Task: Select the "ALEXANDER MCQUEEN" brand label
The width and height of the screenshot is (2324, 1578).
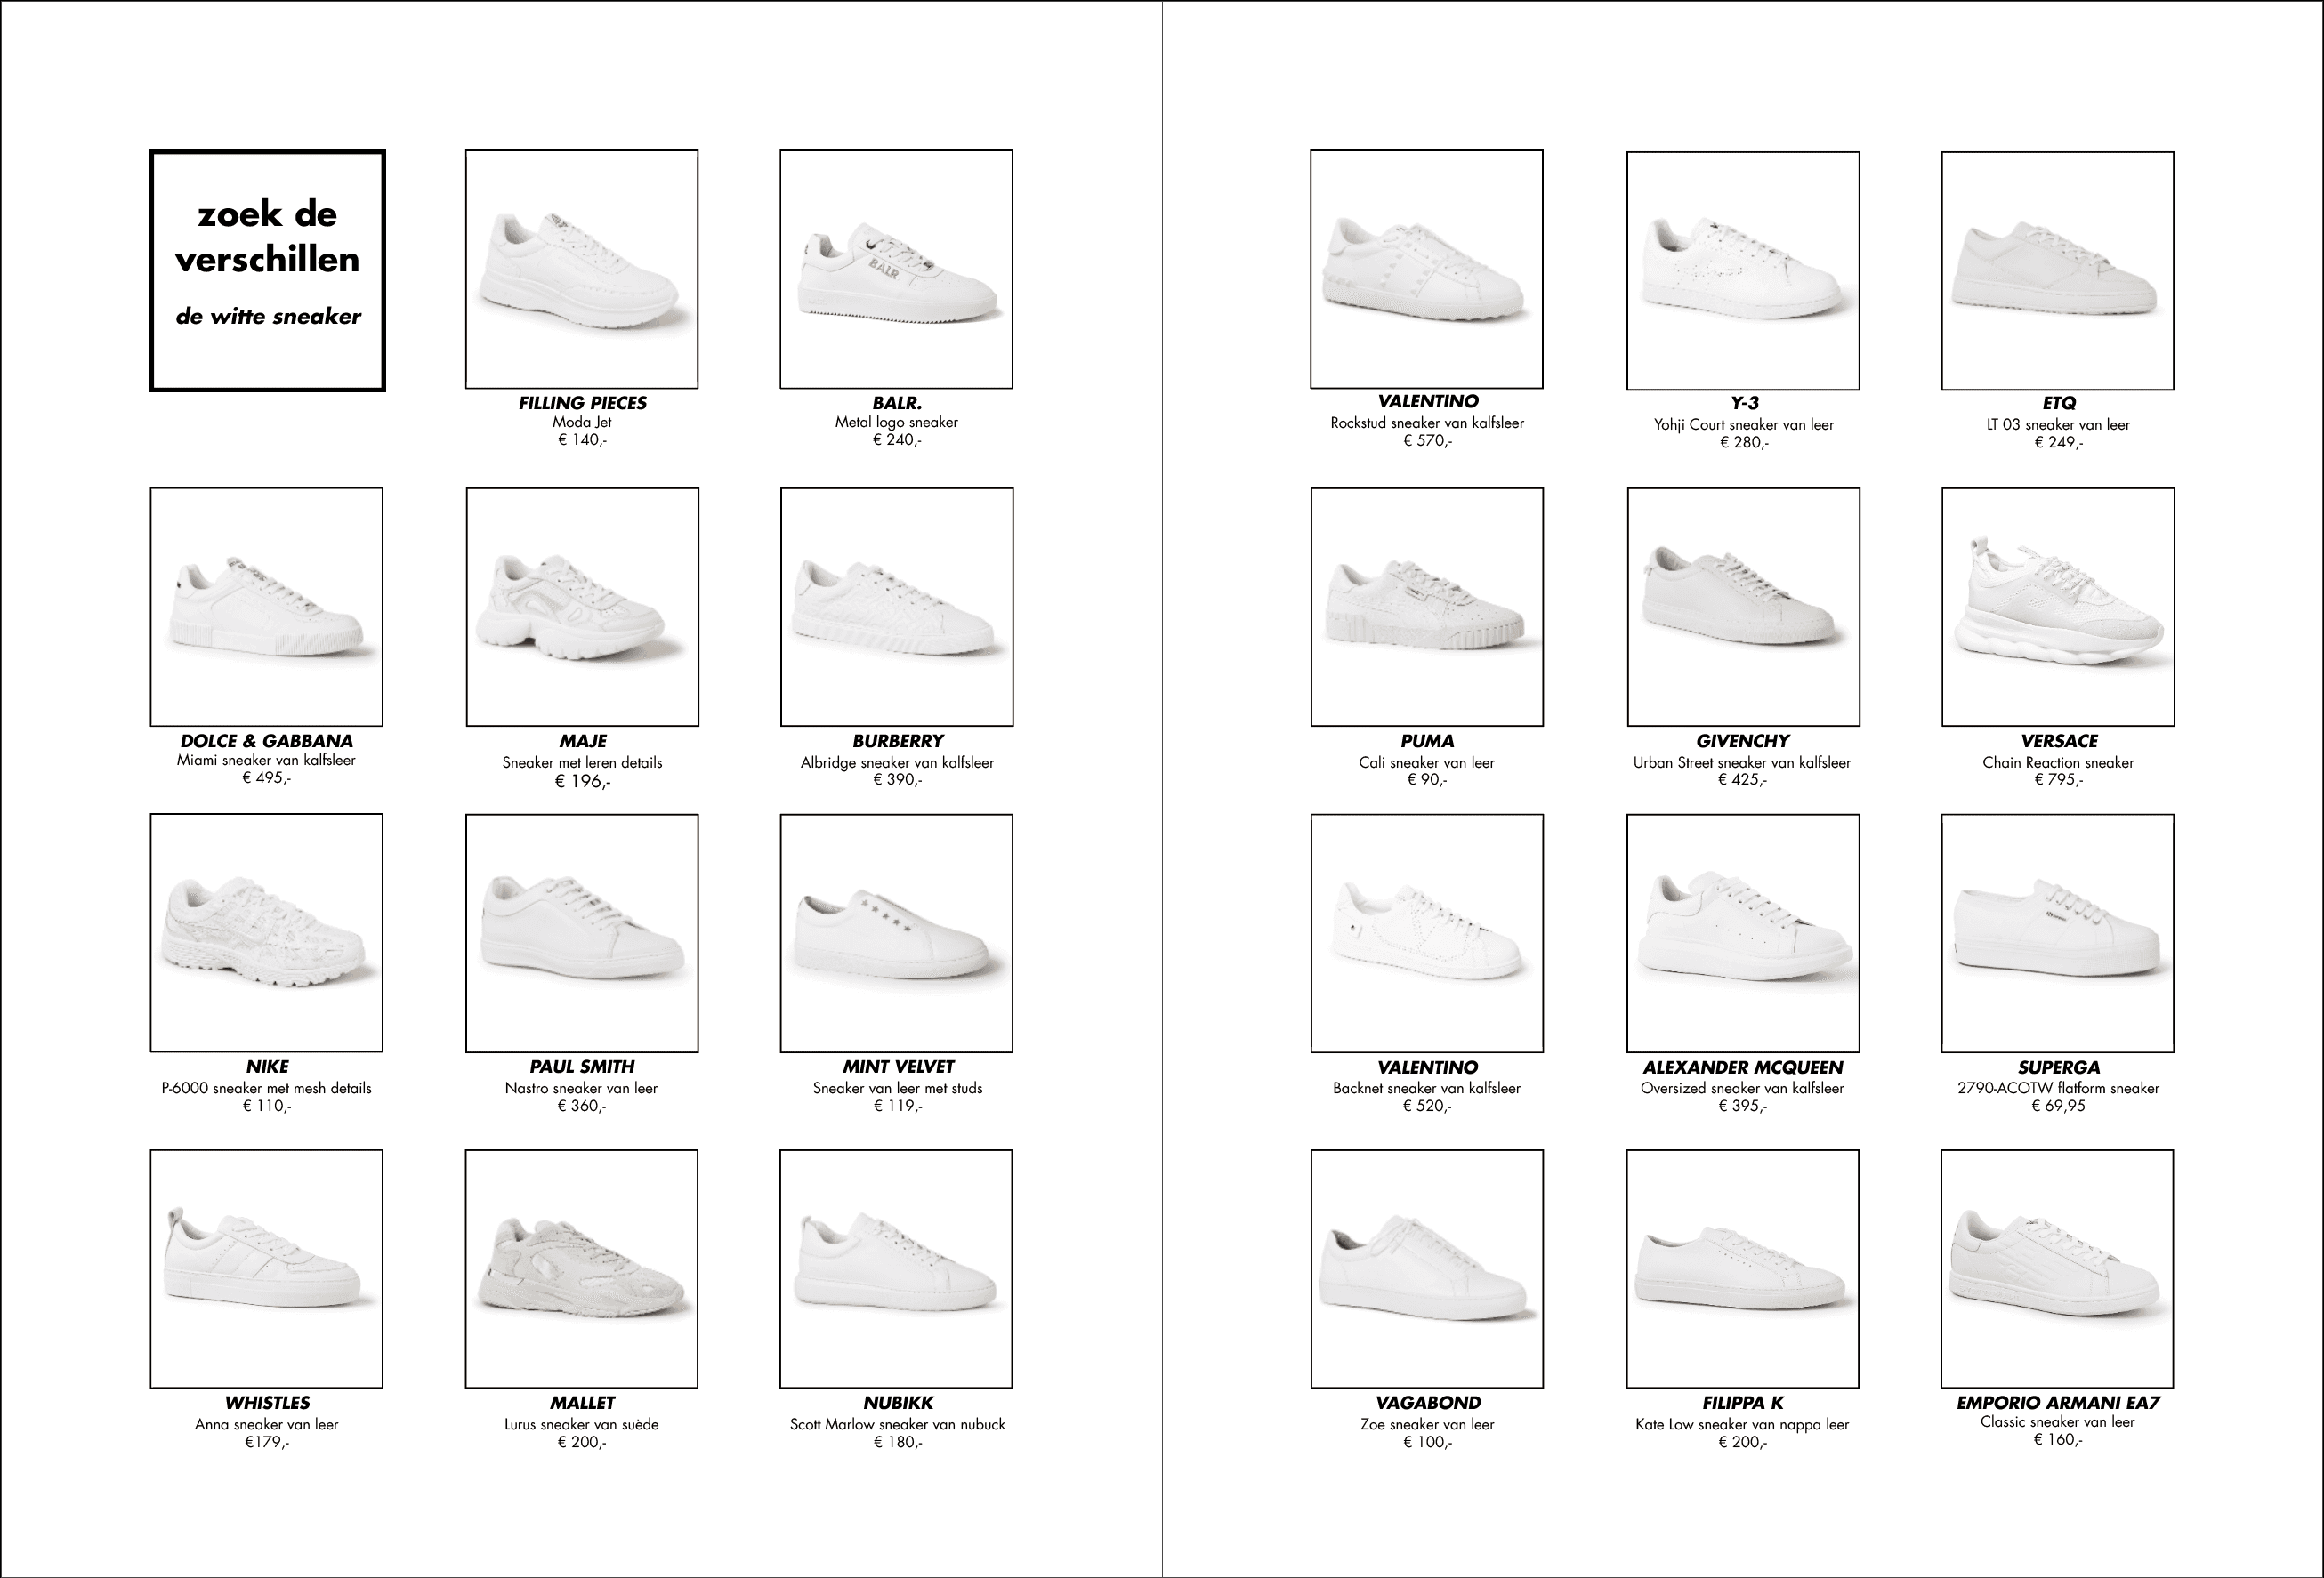Action: (x=1743, y=1068)
